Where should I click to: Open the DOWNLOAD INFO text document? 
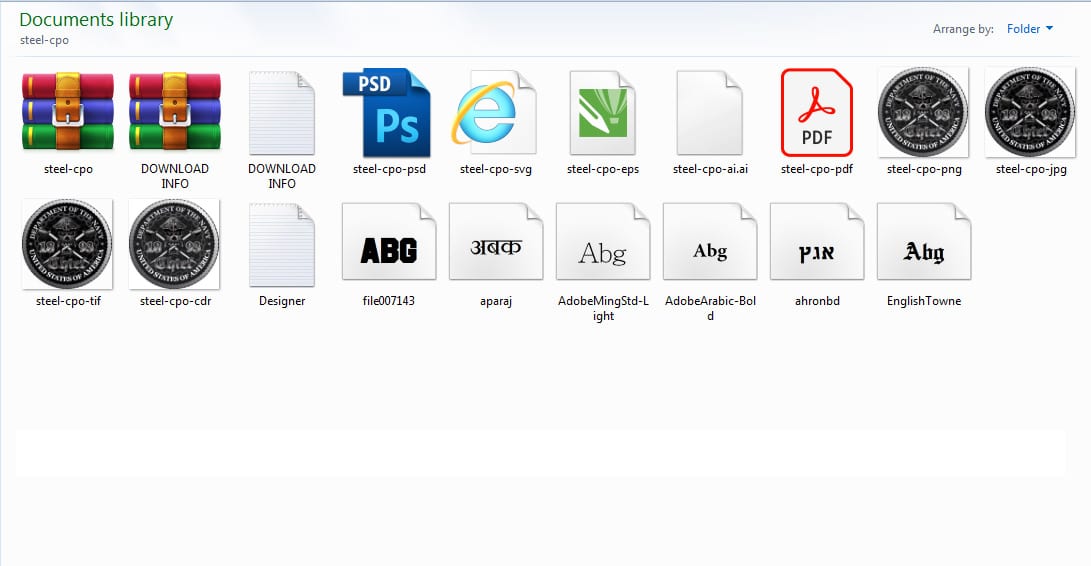click(282, 112)
